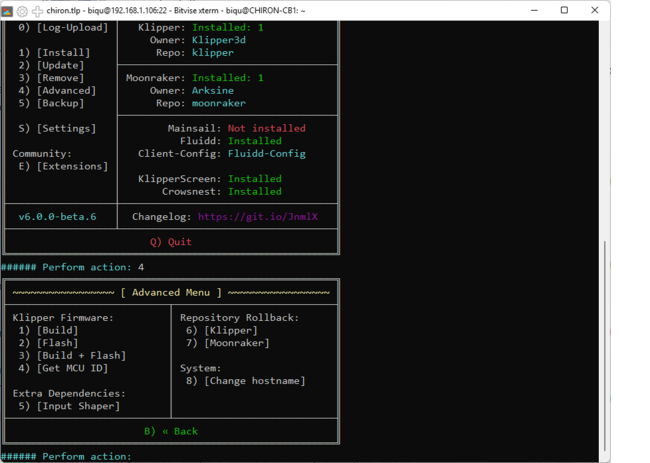Click the [Input Shaper] entry

(x=78, y=406)
